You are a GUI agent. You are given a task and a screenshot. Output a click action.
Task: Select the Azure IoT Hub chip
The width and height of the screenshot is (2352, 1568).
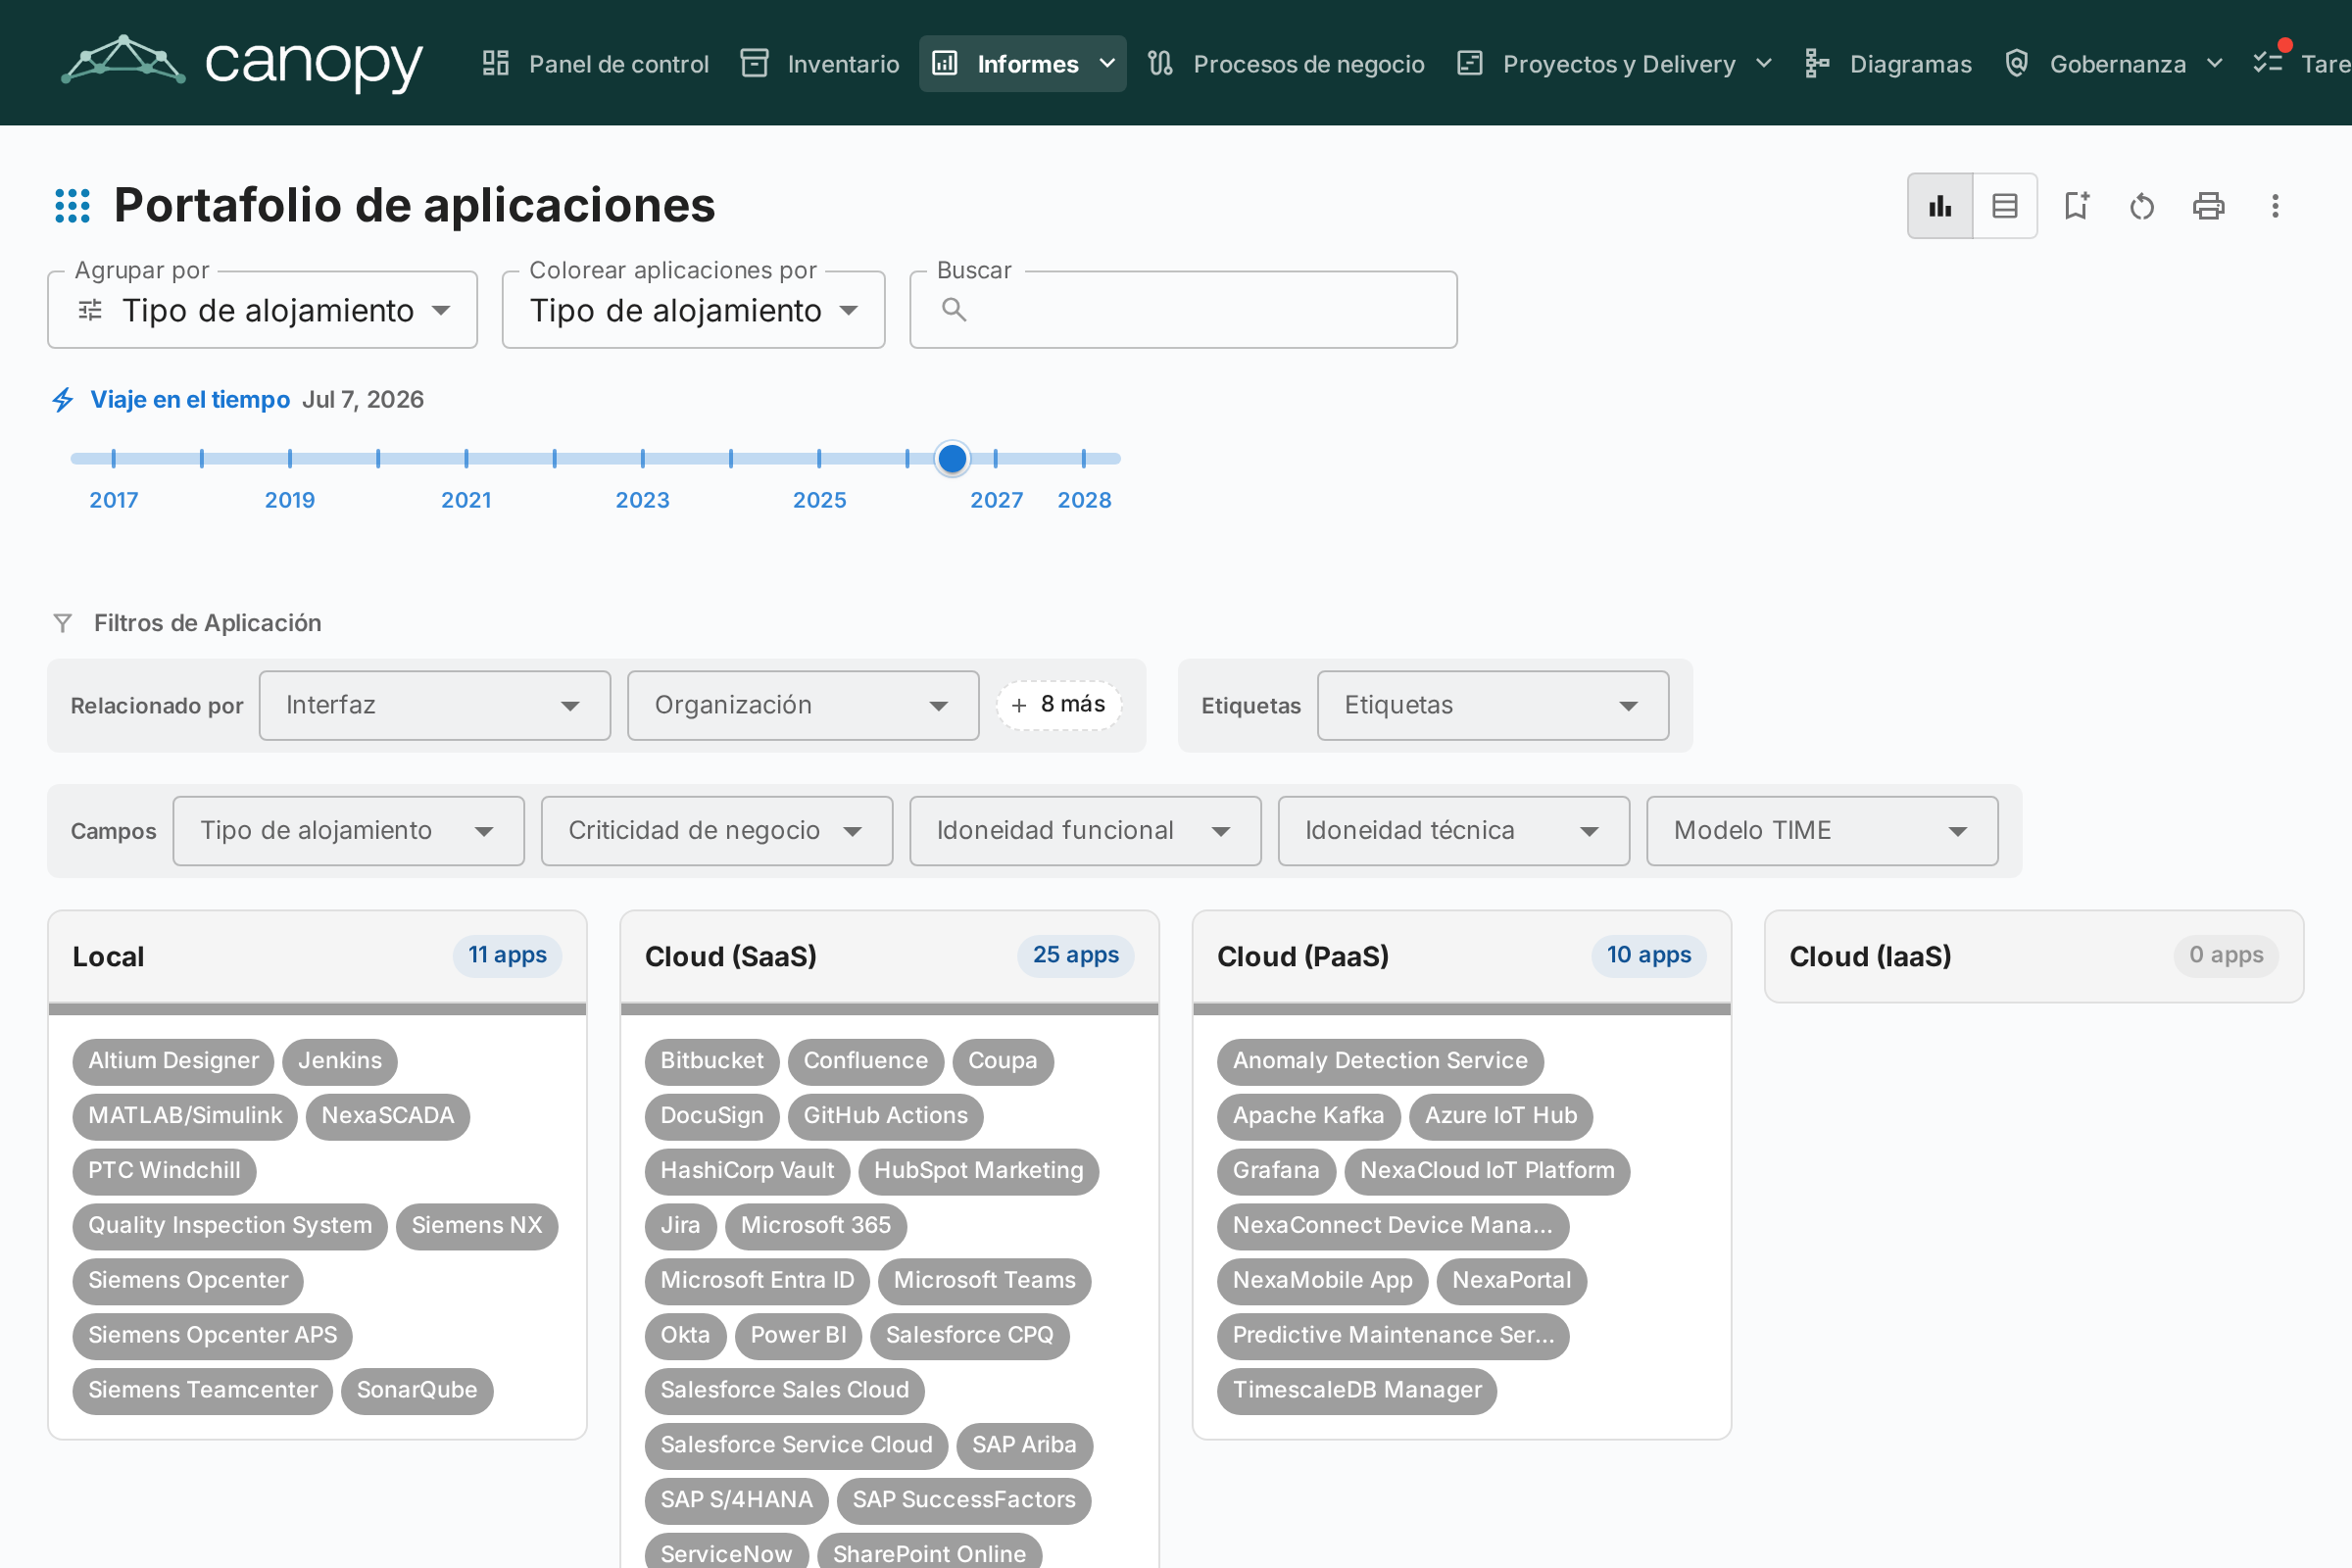click(x=1501, y=1116)
